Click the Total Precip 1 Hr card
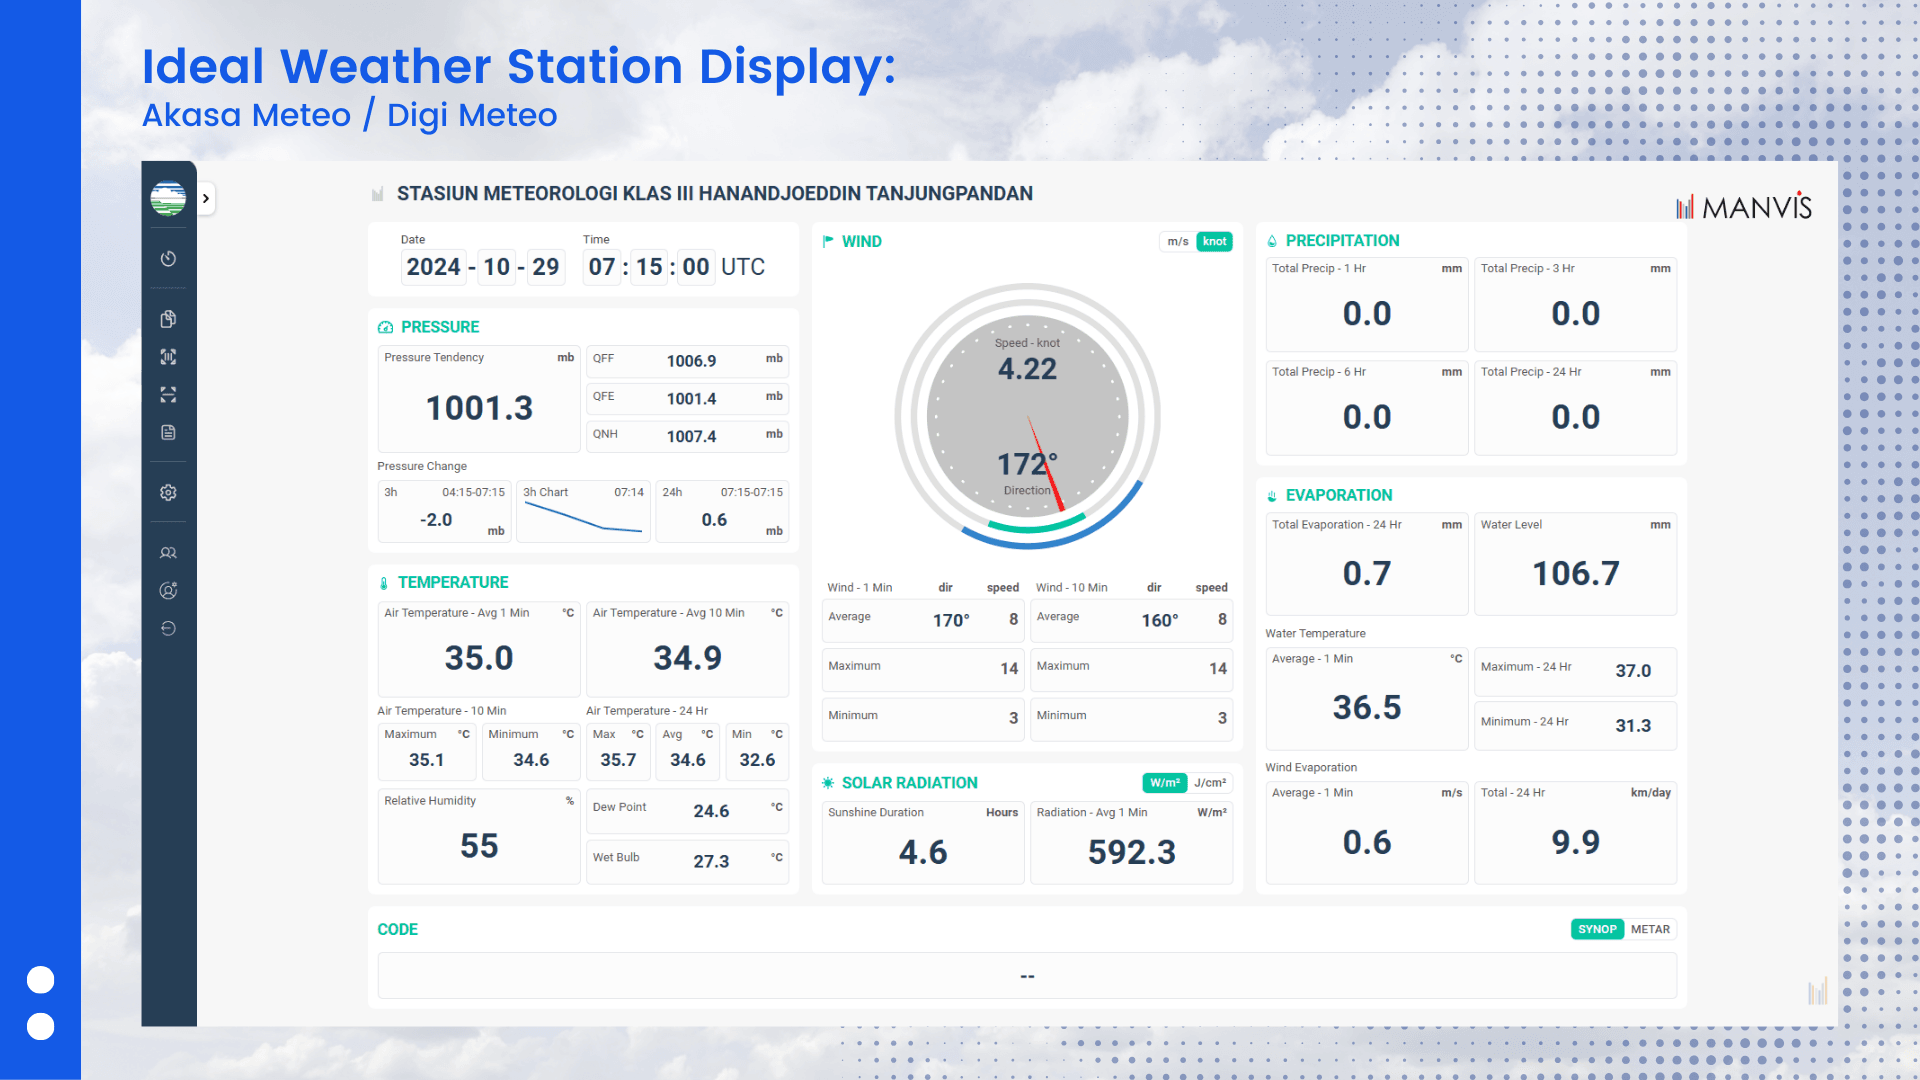This screenshot has width=1920, height=1080. (1367, 305)
